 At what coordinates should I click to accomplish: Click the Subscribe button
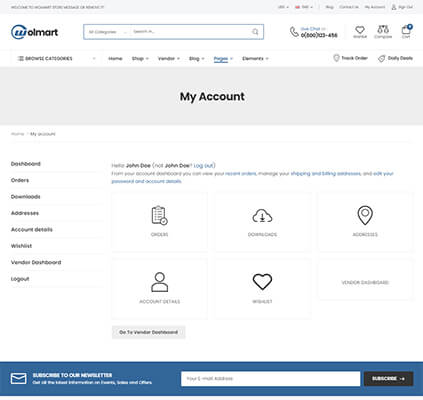click(x=388, y=379)
